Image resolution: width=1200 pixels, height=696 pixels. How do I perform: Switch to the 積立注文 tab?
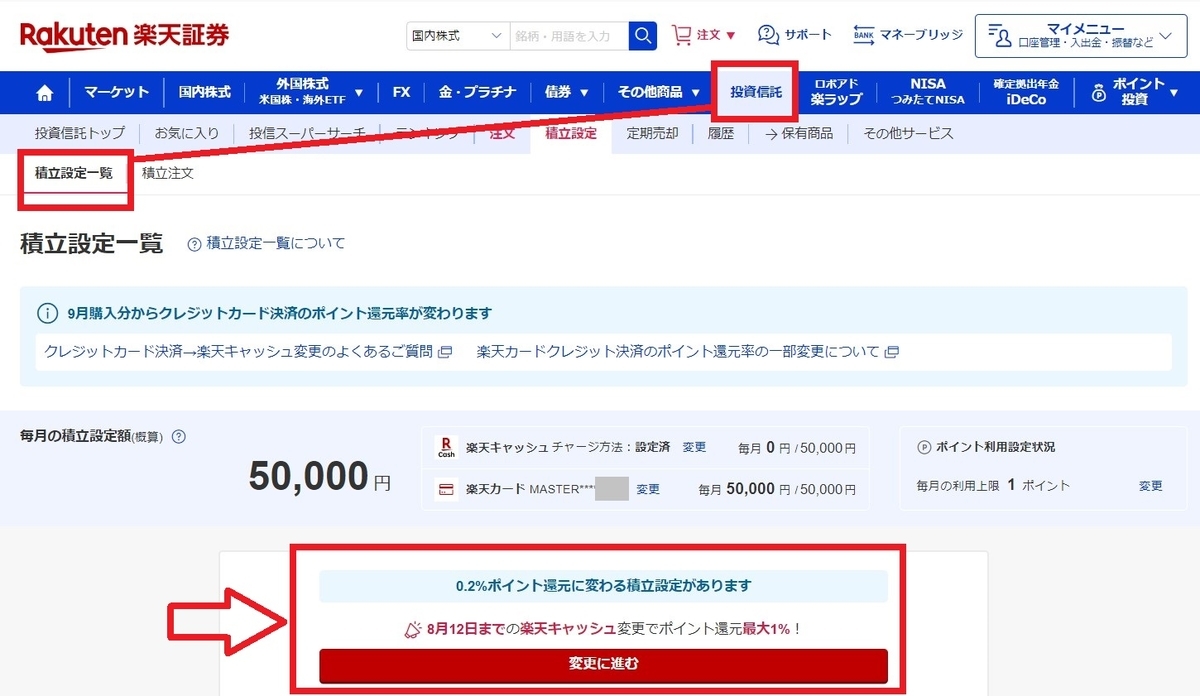[168, 173]
